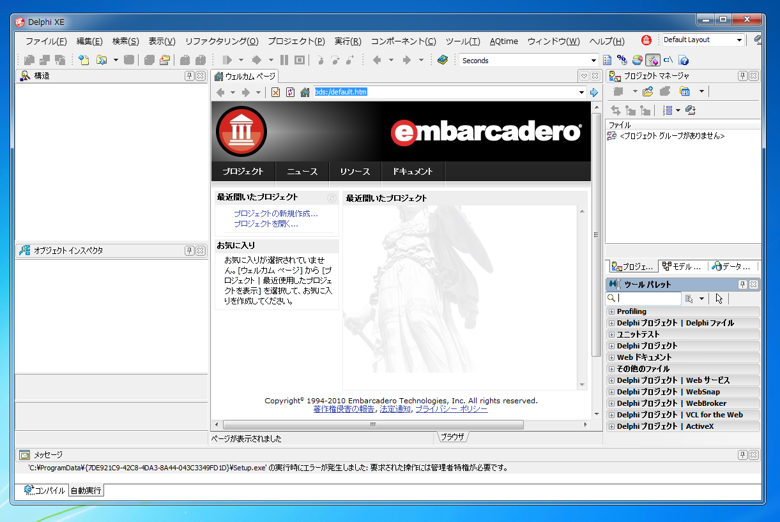Click the ニュース navigation button
Image resolution: width=780 pixels, height=522 pixels.
tap(302, 171)
